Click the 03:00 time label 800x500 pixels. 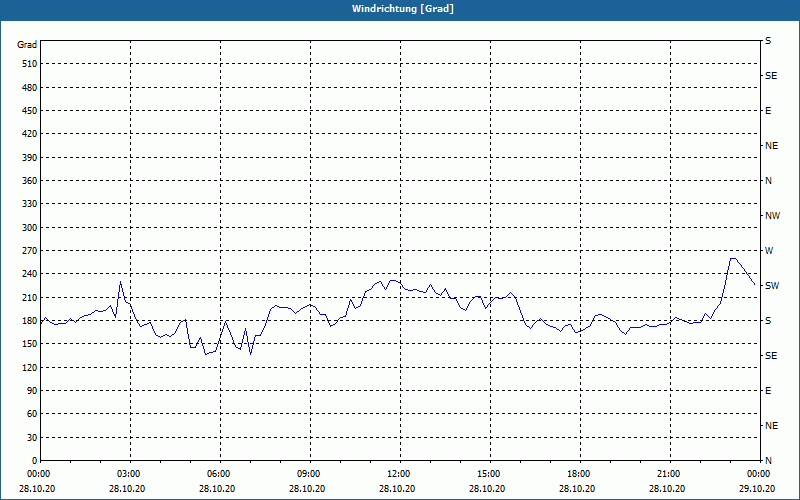coord(130,474)
